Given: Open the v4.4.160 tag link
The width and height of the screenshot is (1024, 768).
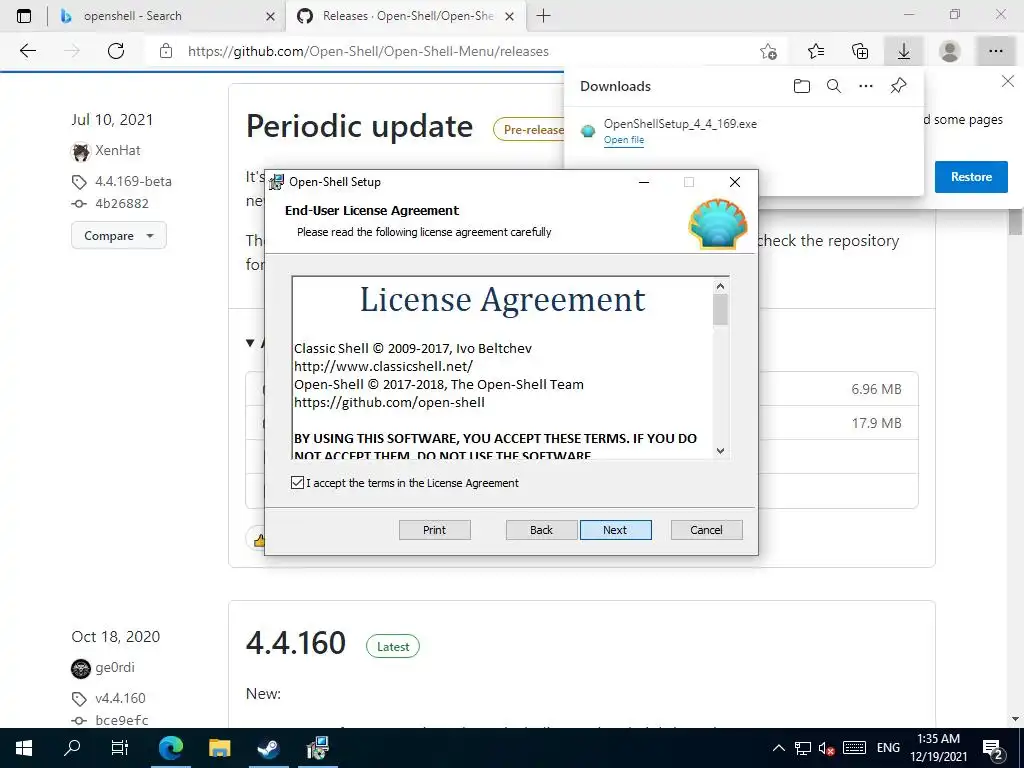Looking at the screenshot, I should (120, 698).
